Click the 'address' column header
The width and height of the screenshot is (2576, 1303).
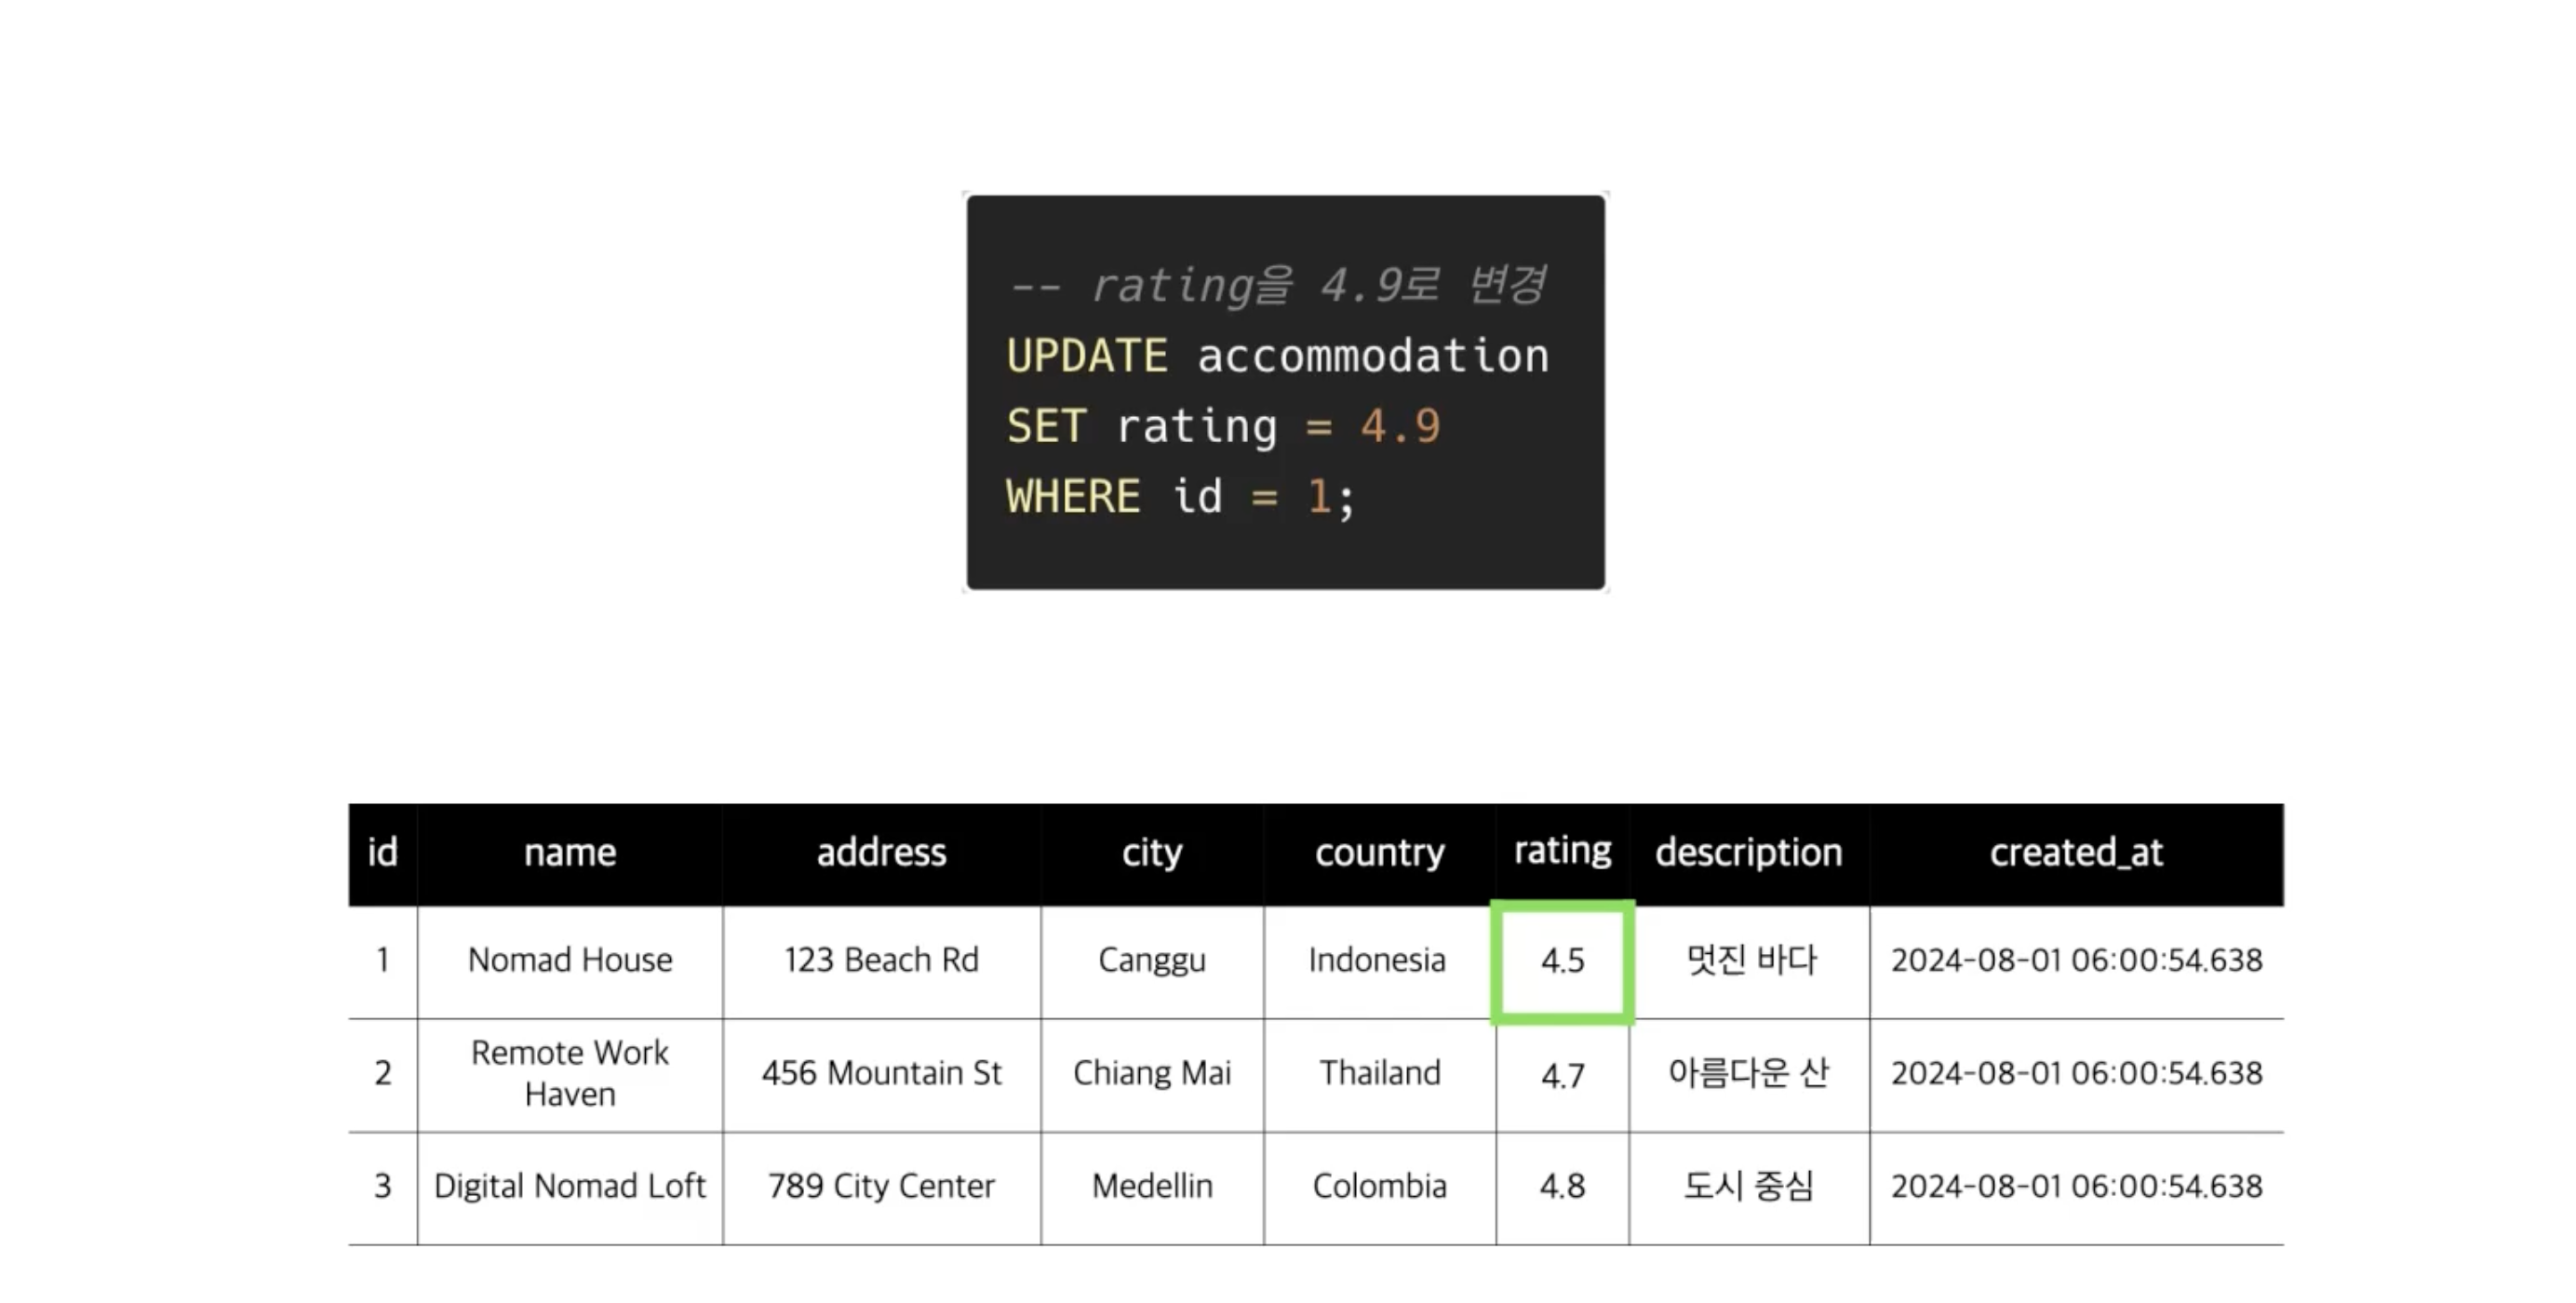pos(881,853)
